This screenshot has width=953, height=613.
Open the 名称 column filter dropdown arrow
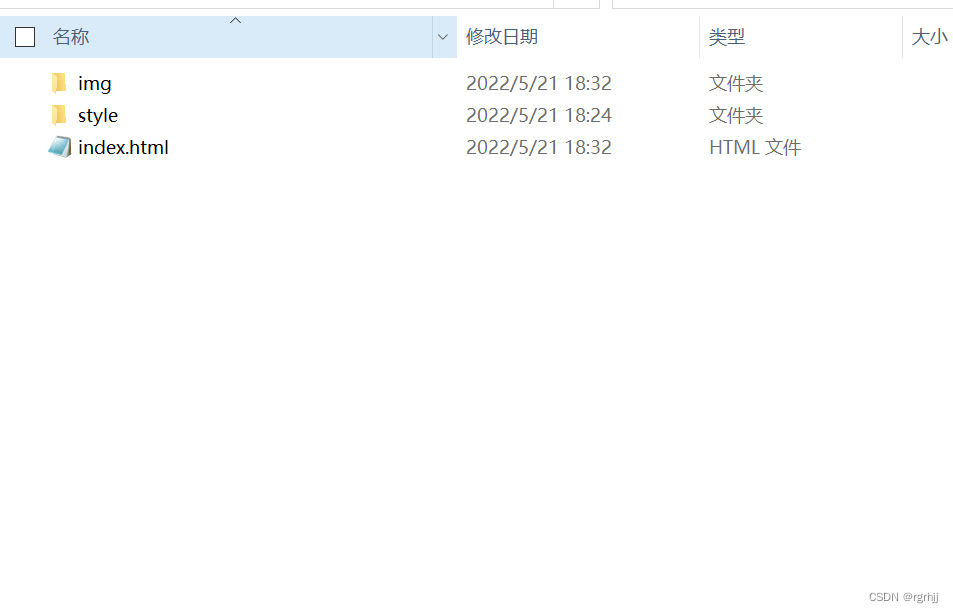click(x=443, y=37)
